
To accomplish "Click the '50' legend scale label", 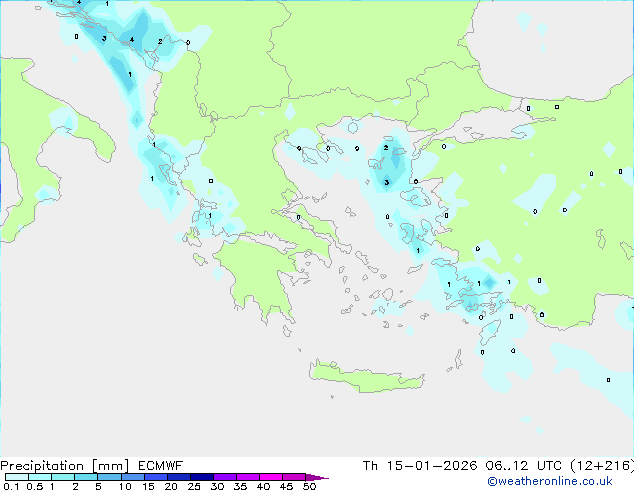I will [x=310, y=486].
